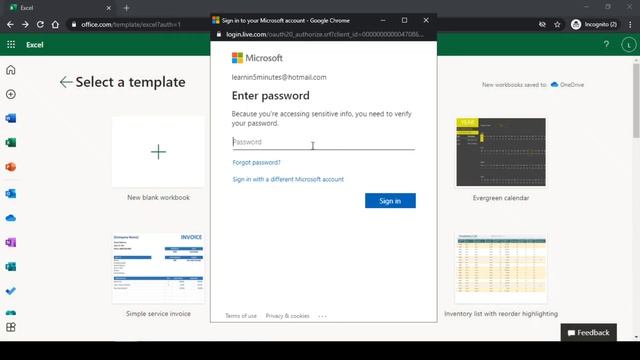Open OneDrive from the sidebar

click(x=11, y=218)
